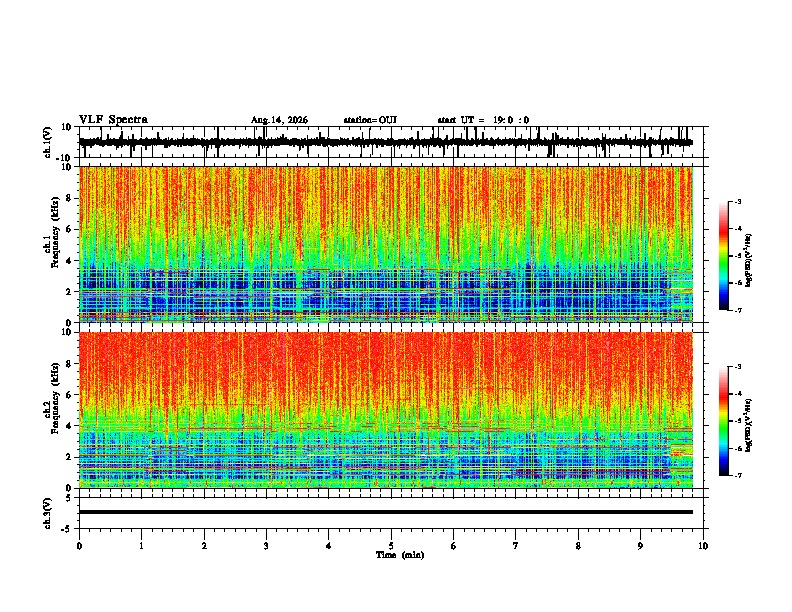792x612 pixels.
Task: Click inside the ch.2 spectrogram panel
Action: pos(386,410)
